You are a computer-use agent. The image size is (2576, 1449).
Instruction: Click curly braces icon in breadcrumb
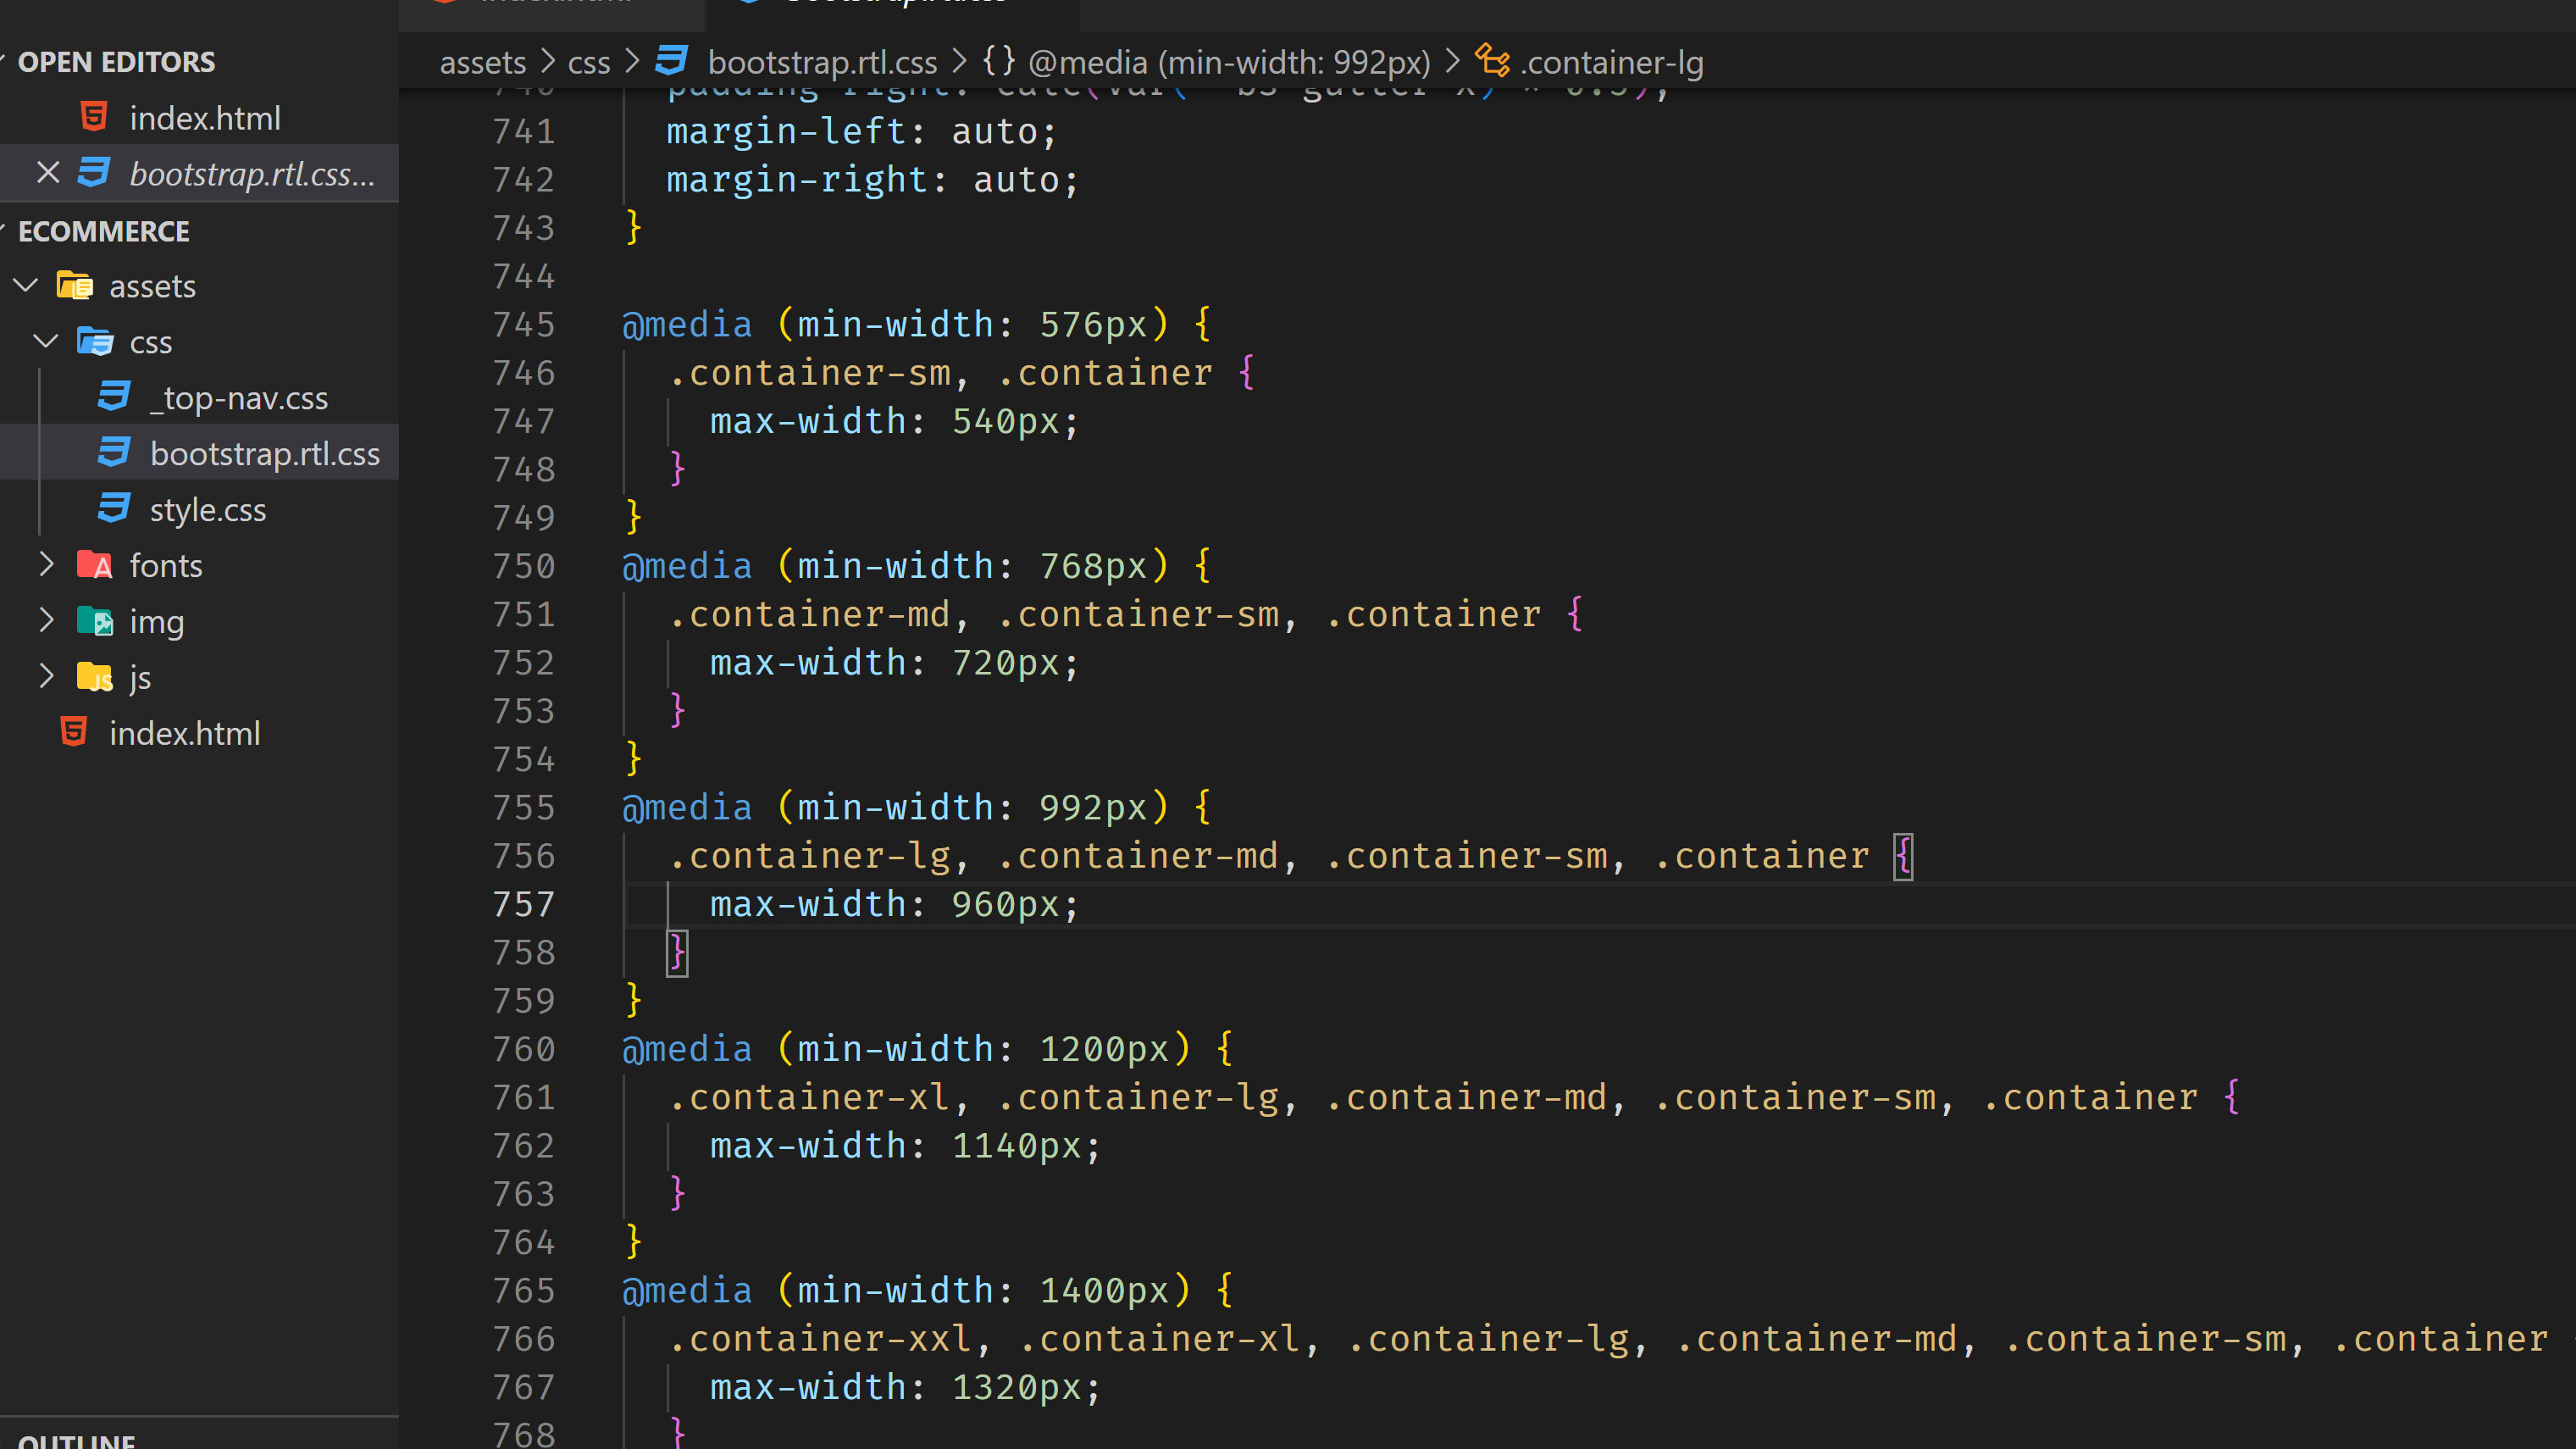click(x=999, y=61)
